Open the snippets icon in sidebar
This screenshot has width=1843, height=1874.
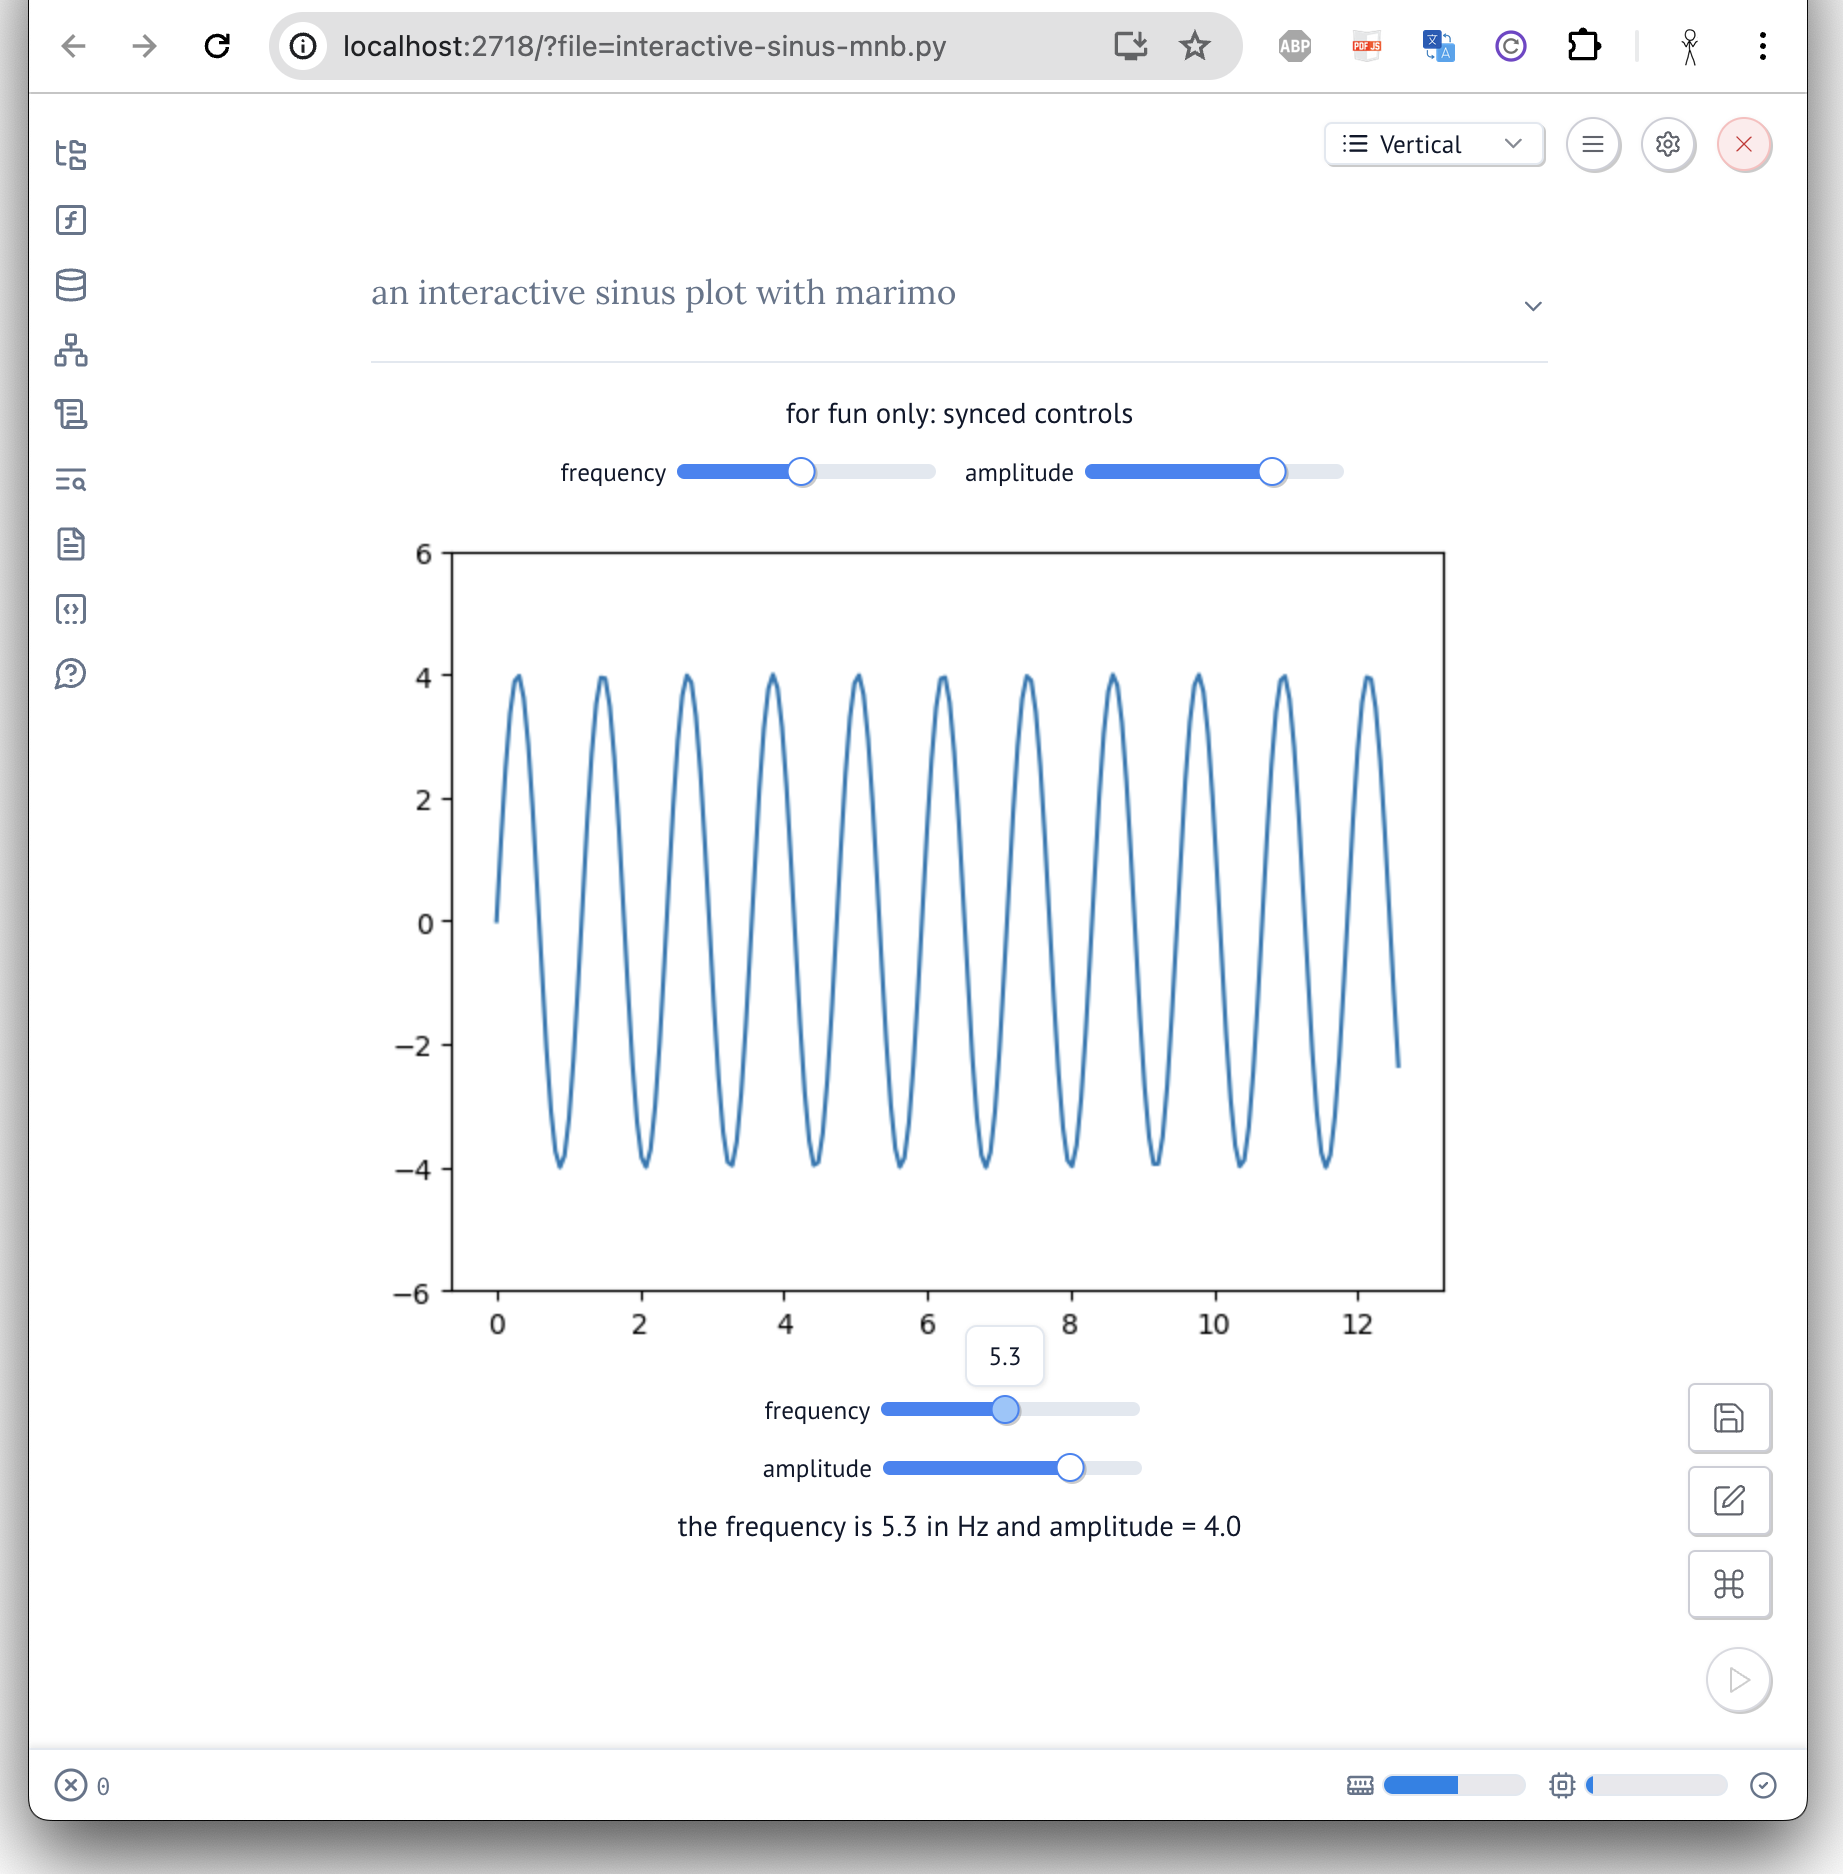[x=71, y=609]
